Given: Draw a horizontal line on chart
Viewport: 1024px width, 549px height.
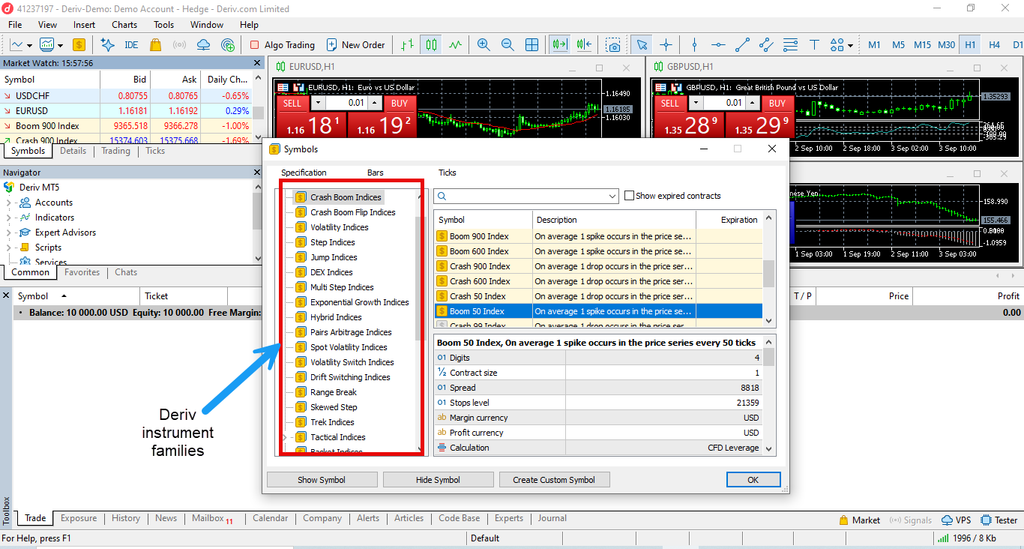Looking at the screenshot, I should click(x=718, y=45).
